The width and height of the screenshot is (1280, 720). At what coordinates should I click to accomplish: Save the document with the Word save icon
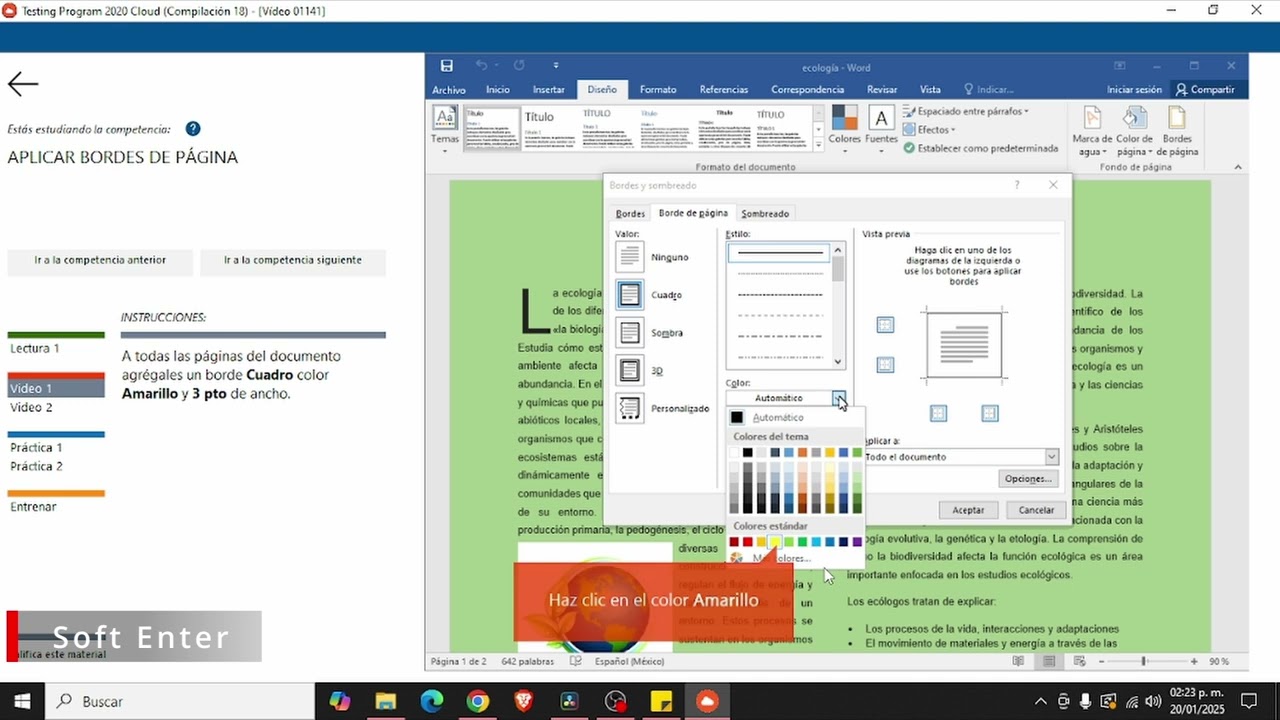447,66
